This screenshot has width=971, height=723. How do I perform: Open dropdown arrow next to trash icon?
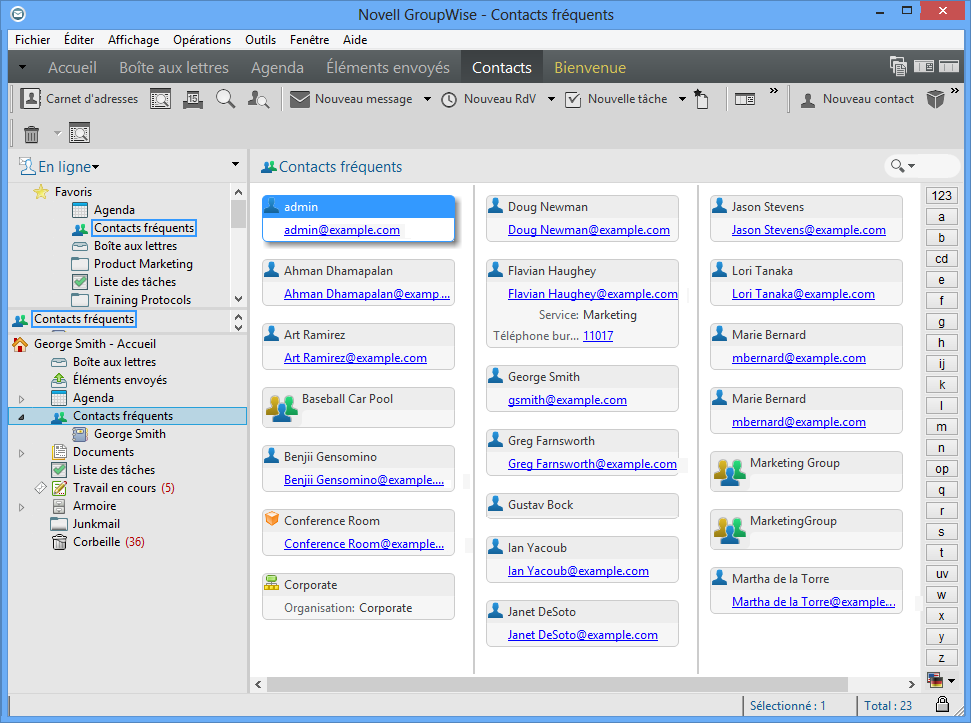point(57,133)
